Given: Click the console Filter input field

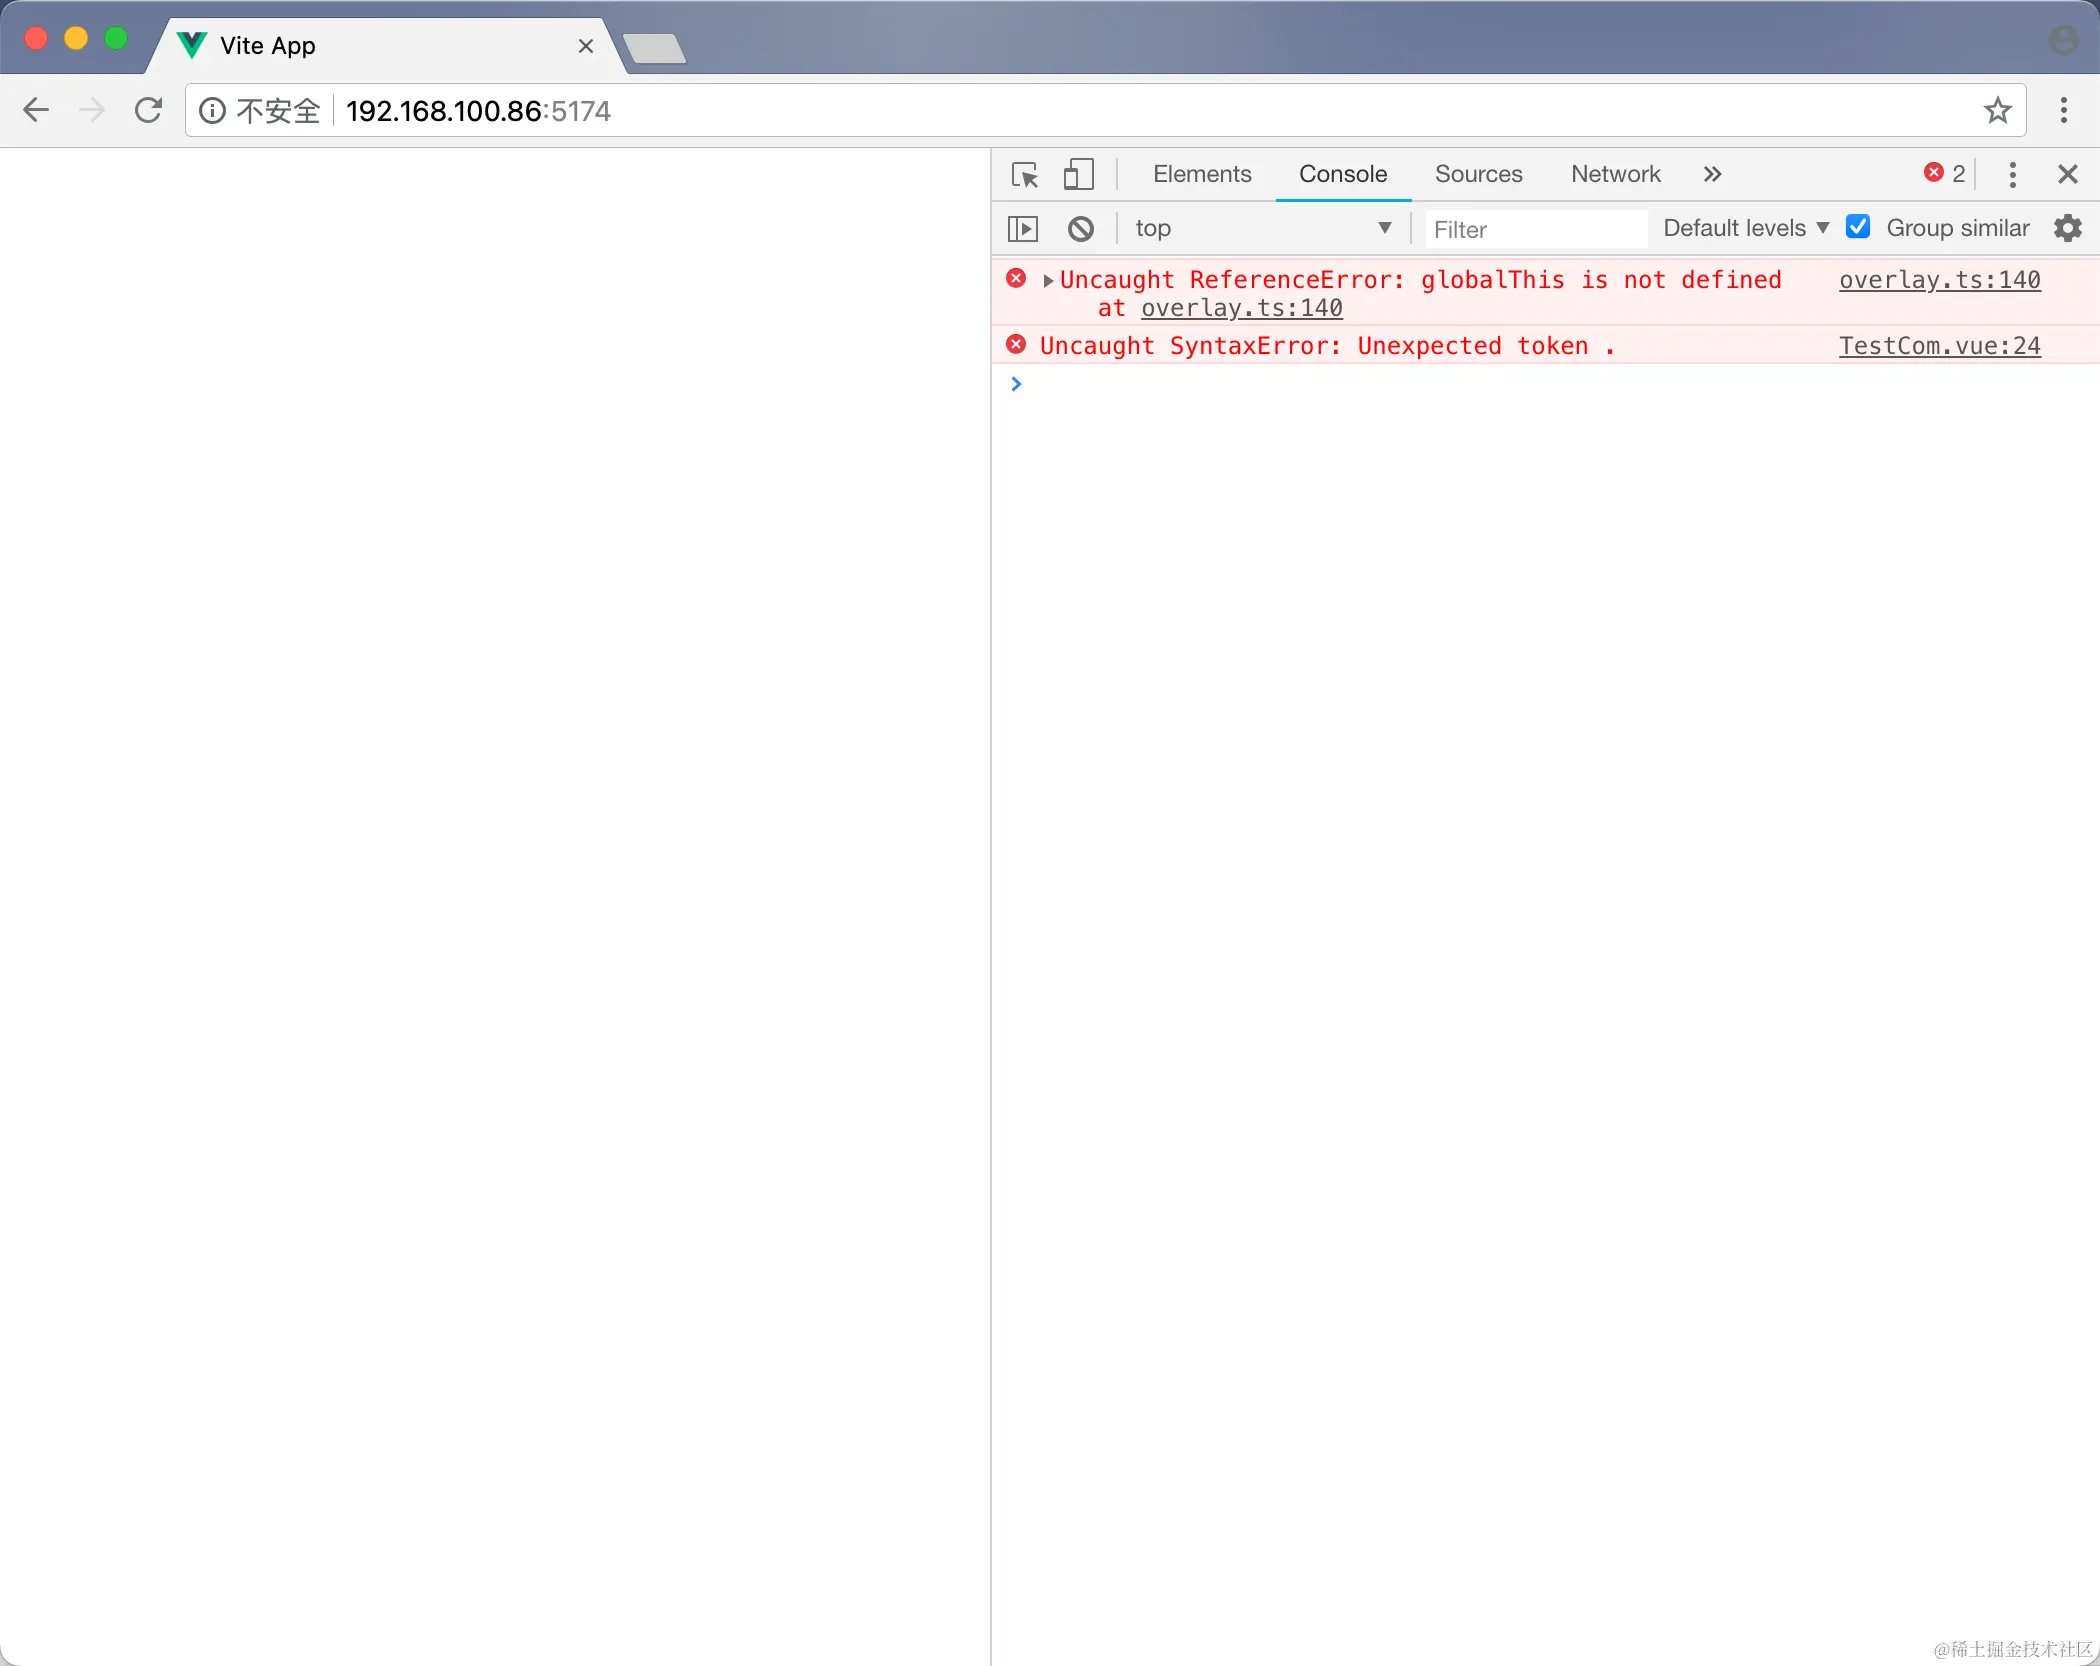Looking at the screenshot, I should (1535, 230).
